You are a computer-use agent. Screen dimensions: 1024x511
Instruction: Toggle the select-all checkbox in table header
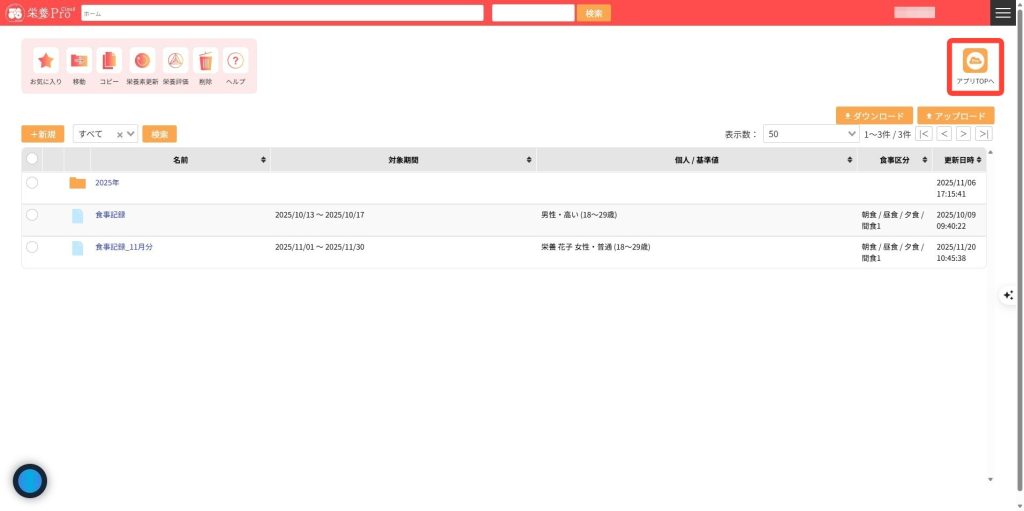coord(32,159)
